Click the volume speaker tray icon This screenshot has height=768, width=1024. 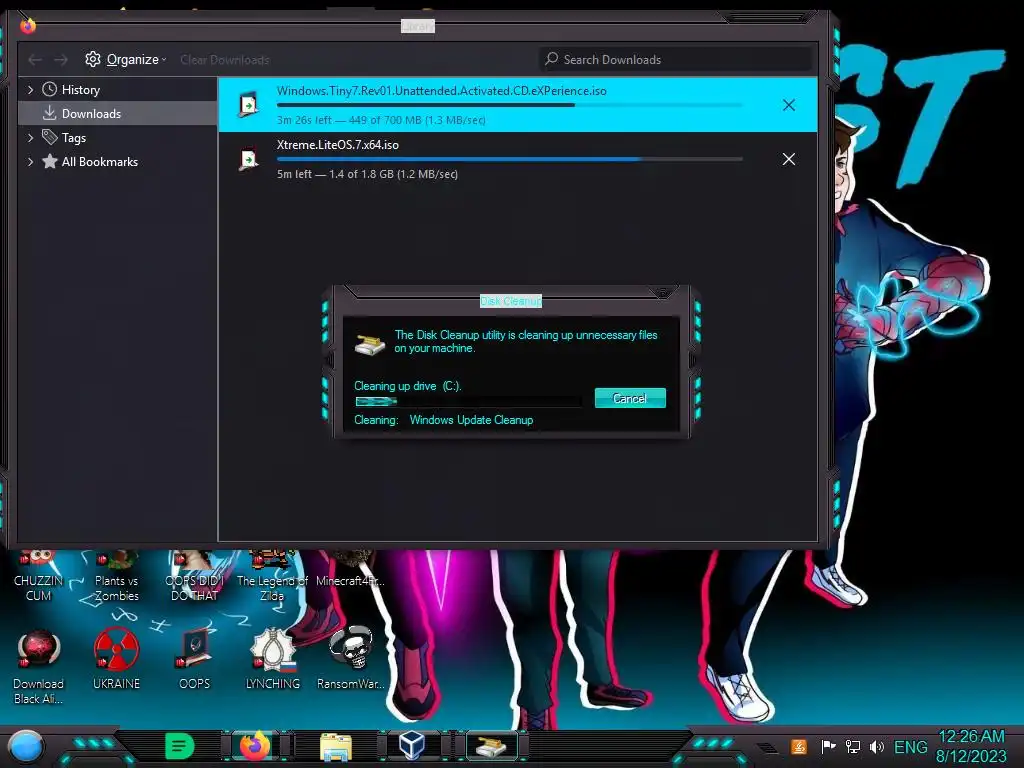coord(876,746)
